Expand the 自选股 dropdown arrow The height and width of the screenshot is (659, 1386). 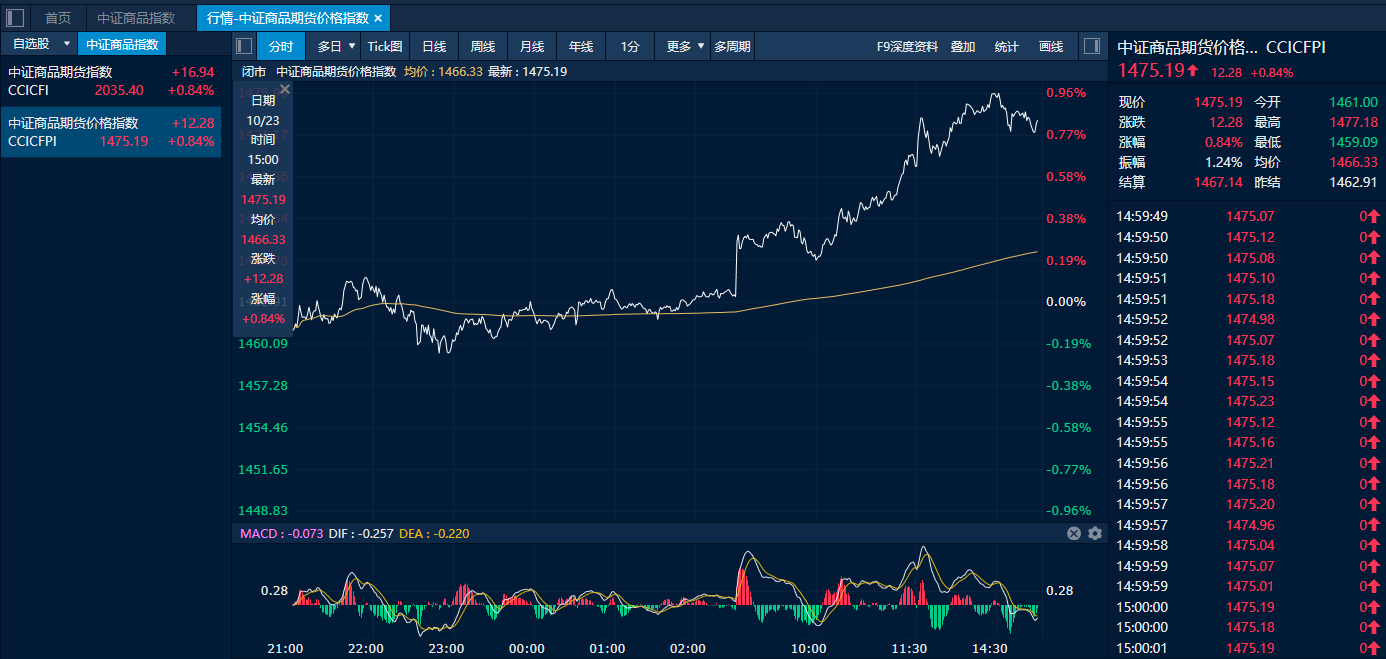(x=67, y=44)
